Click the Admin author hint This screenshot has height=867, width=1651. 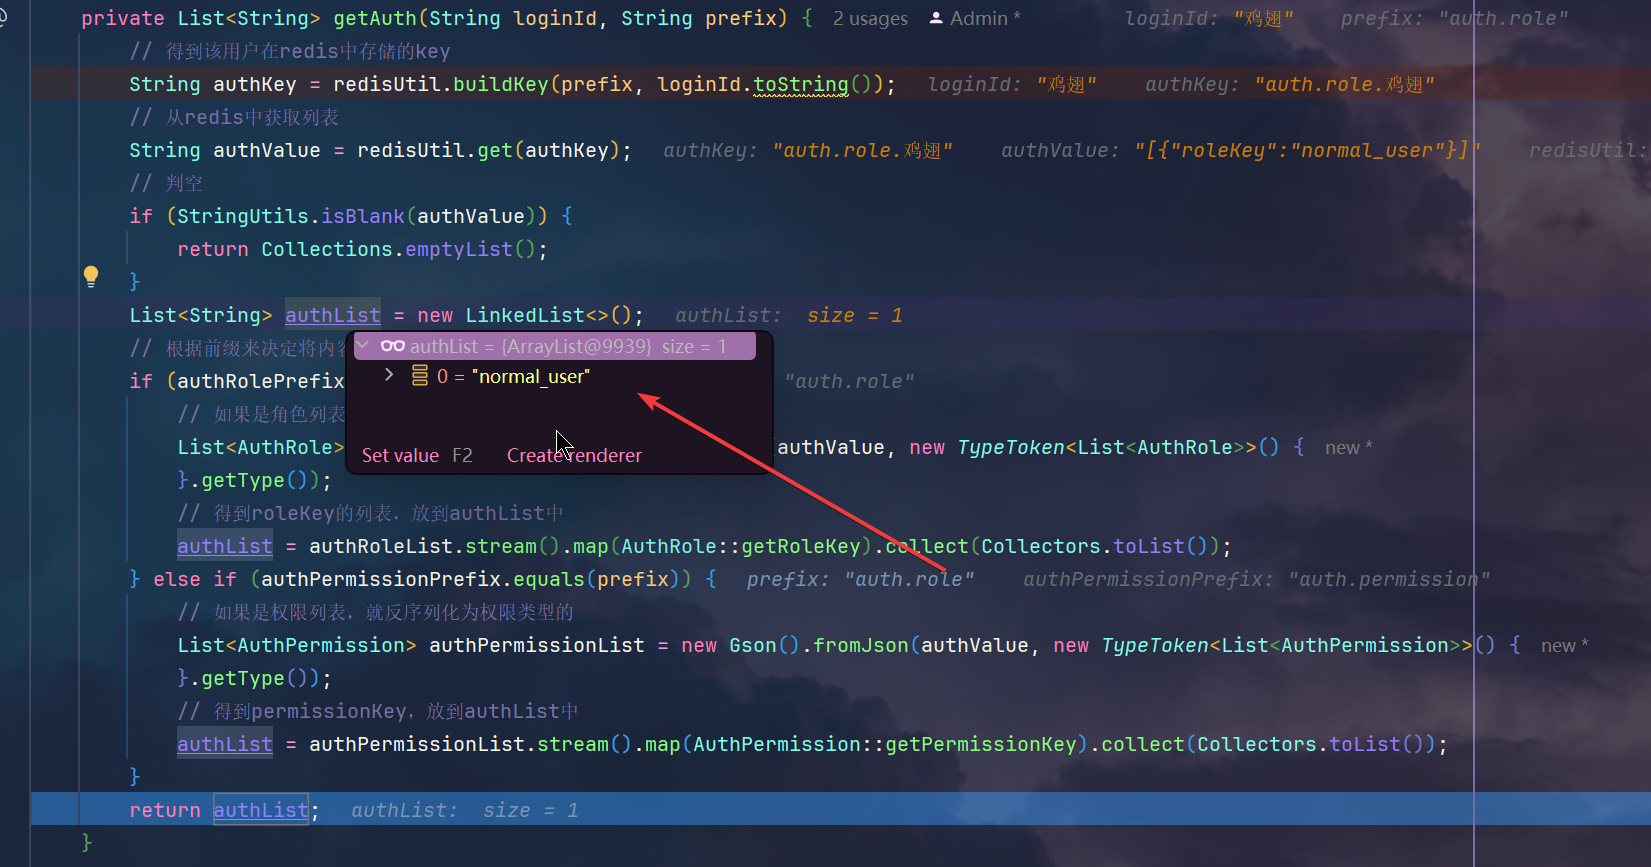pyautogui.click(x=985, y=18)
